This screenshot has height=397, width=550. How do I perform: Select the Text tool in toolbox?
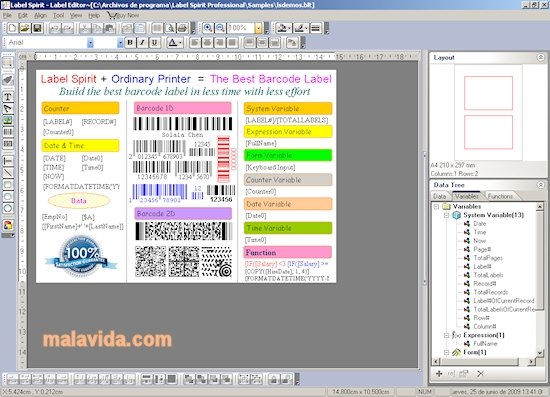point(8,96)
